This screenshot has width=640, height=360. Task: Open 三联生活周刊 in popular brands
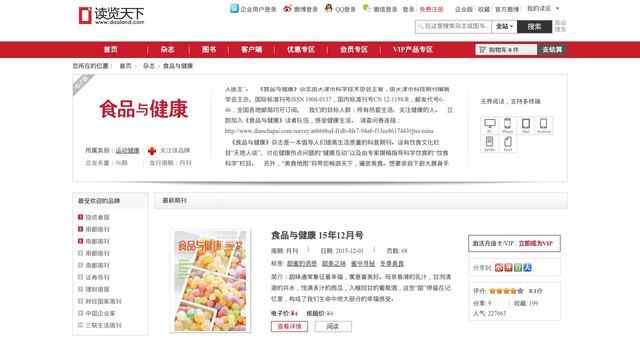coord(104,325)
